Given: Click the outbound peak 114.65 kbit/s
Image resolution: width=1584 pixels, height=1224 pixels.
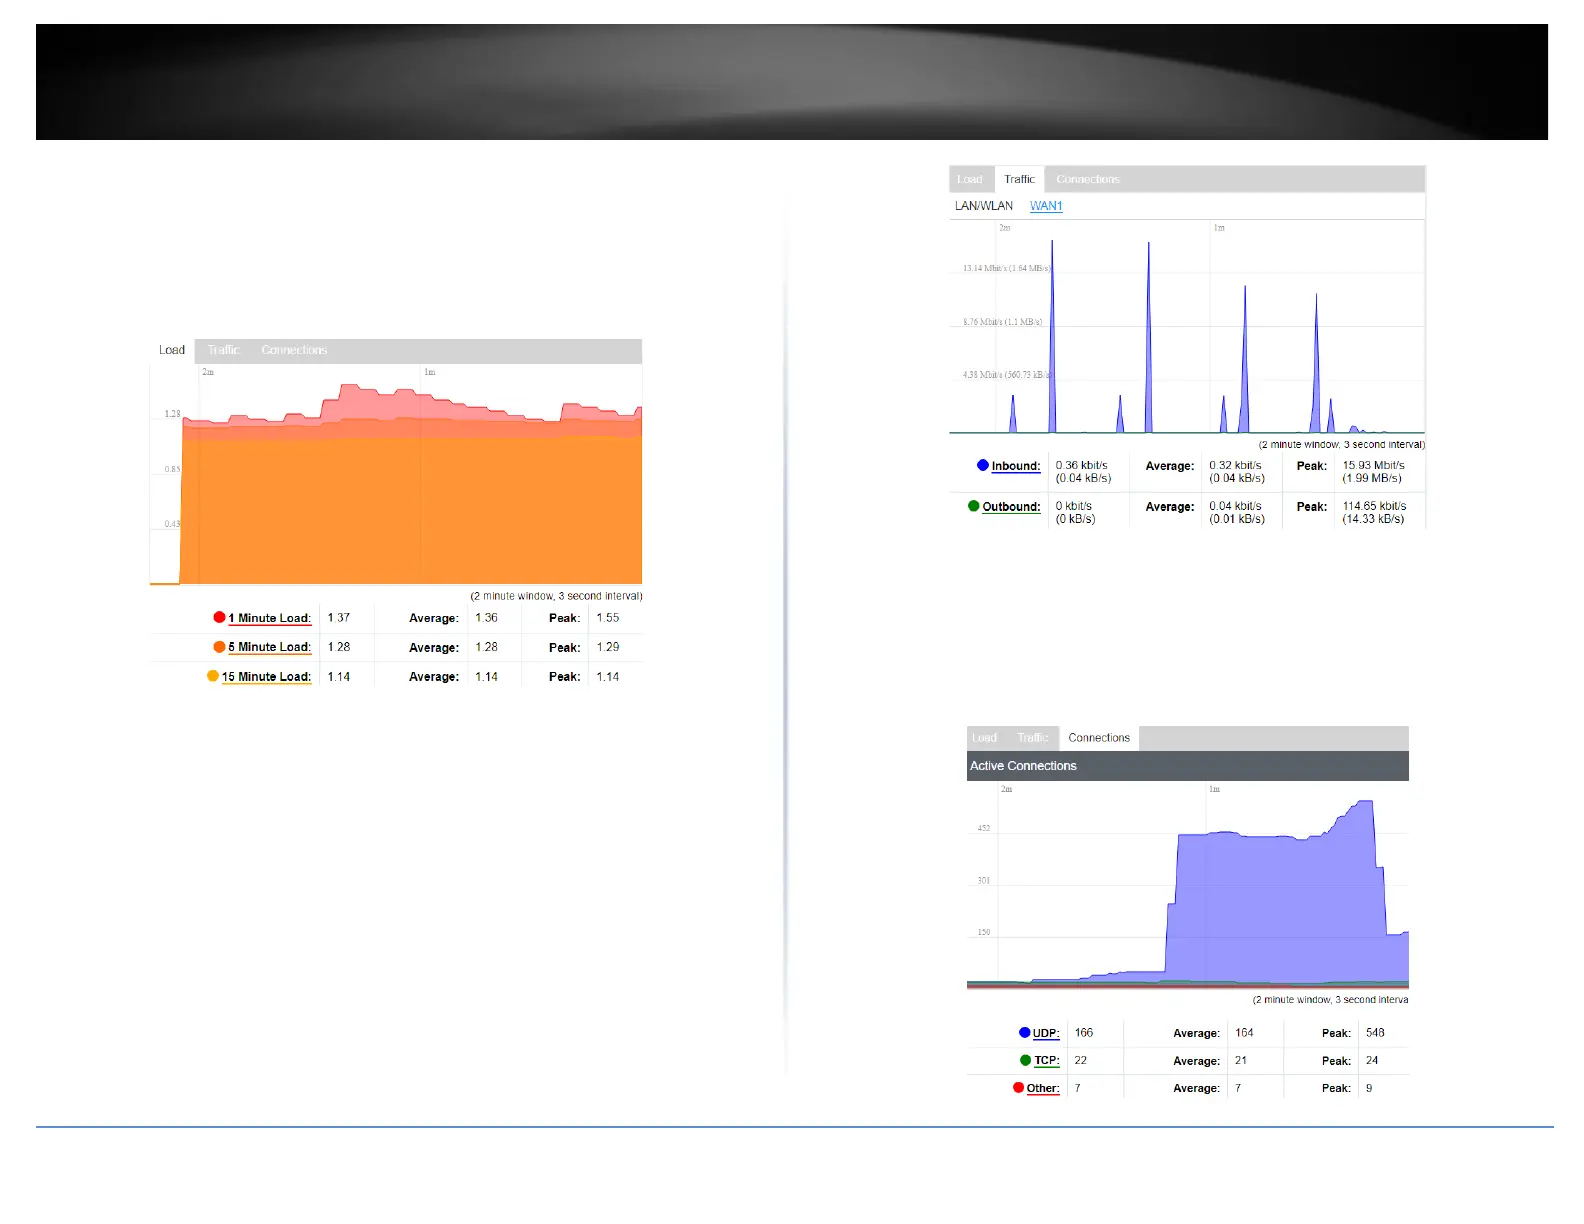Looking at the screenshot, I should pos(1375,506).
